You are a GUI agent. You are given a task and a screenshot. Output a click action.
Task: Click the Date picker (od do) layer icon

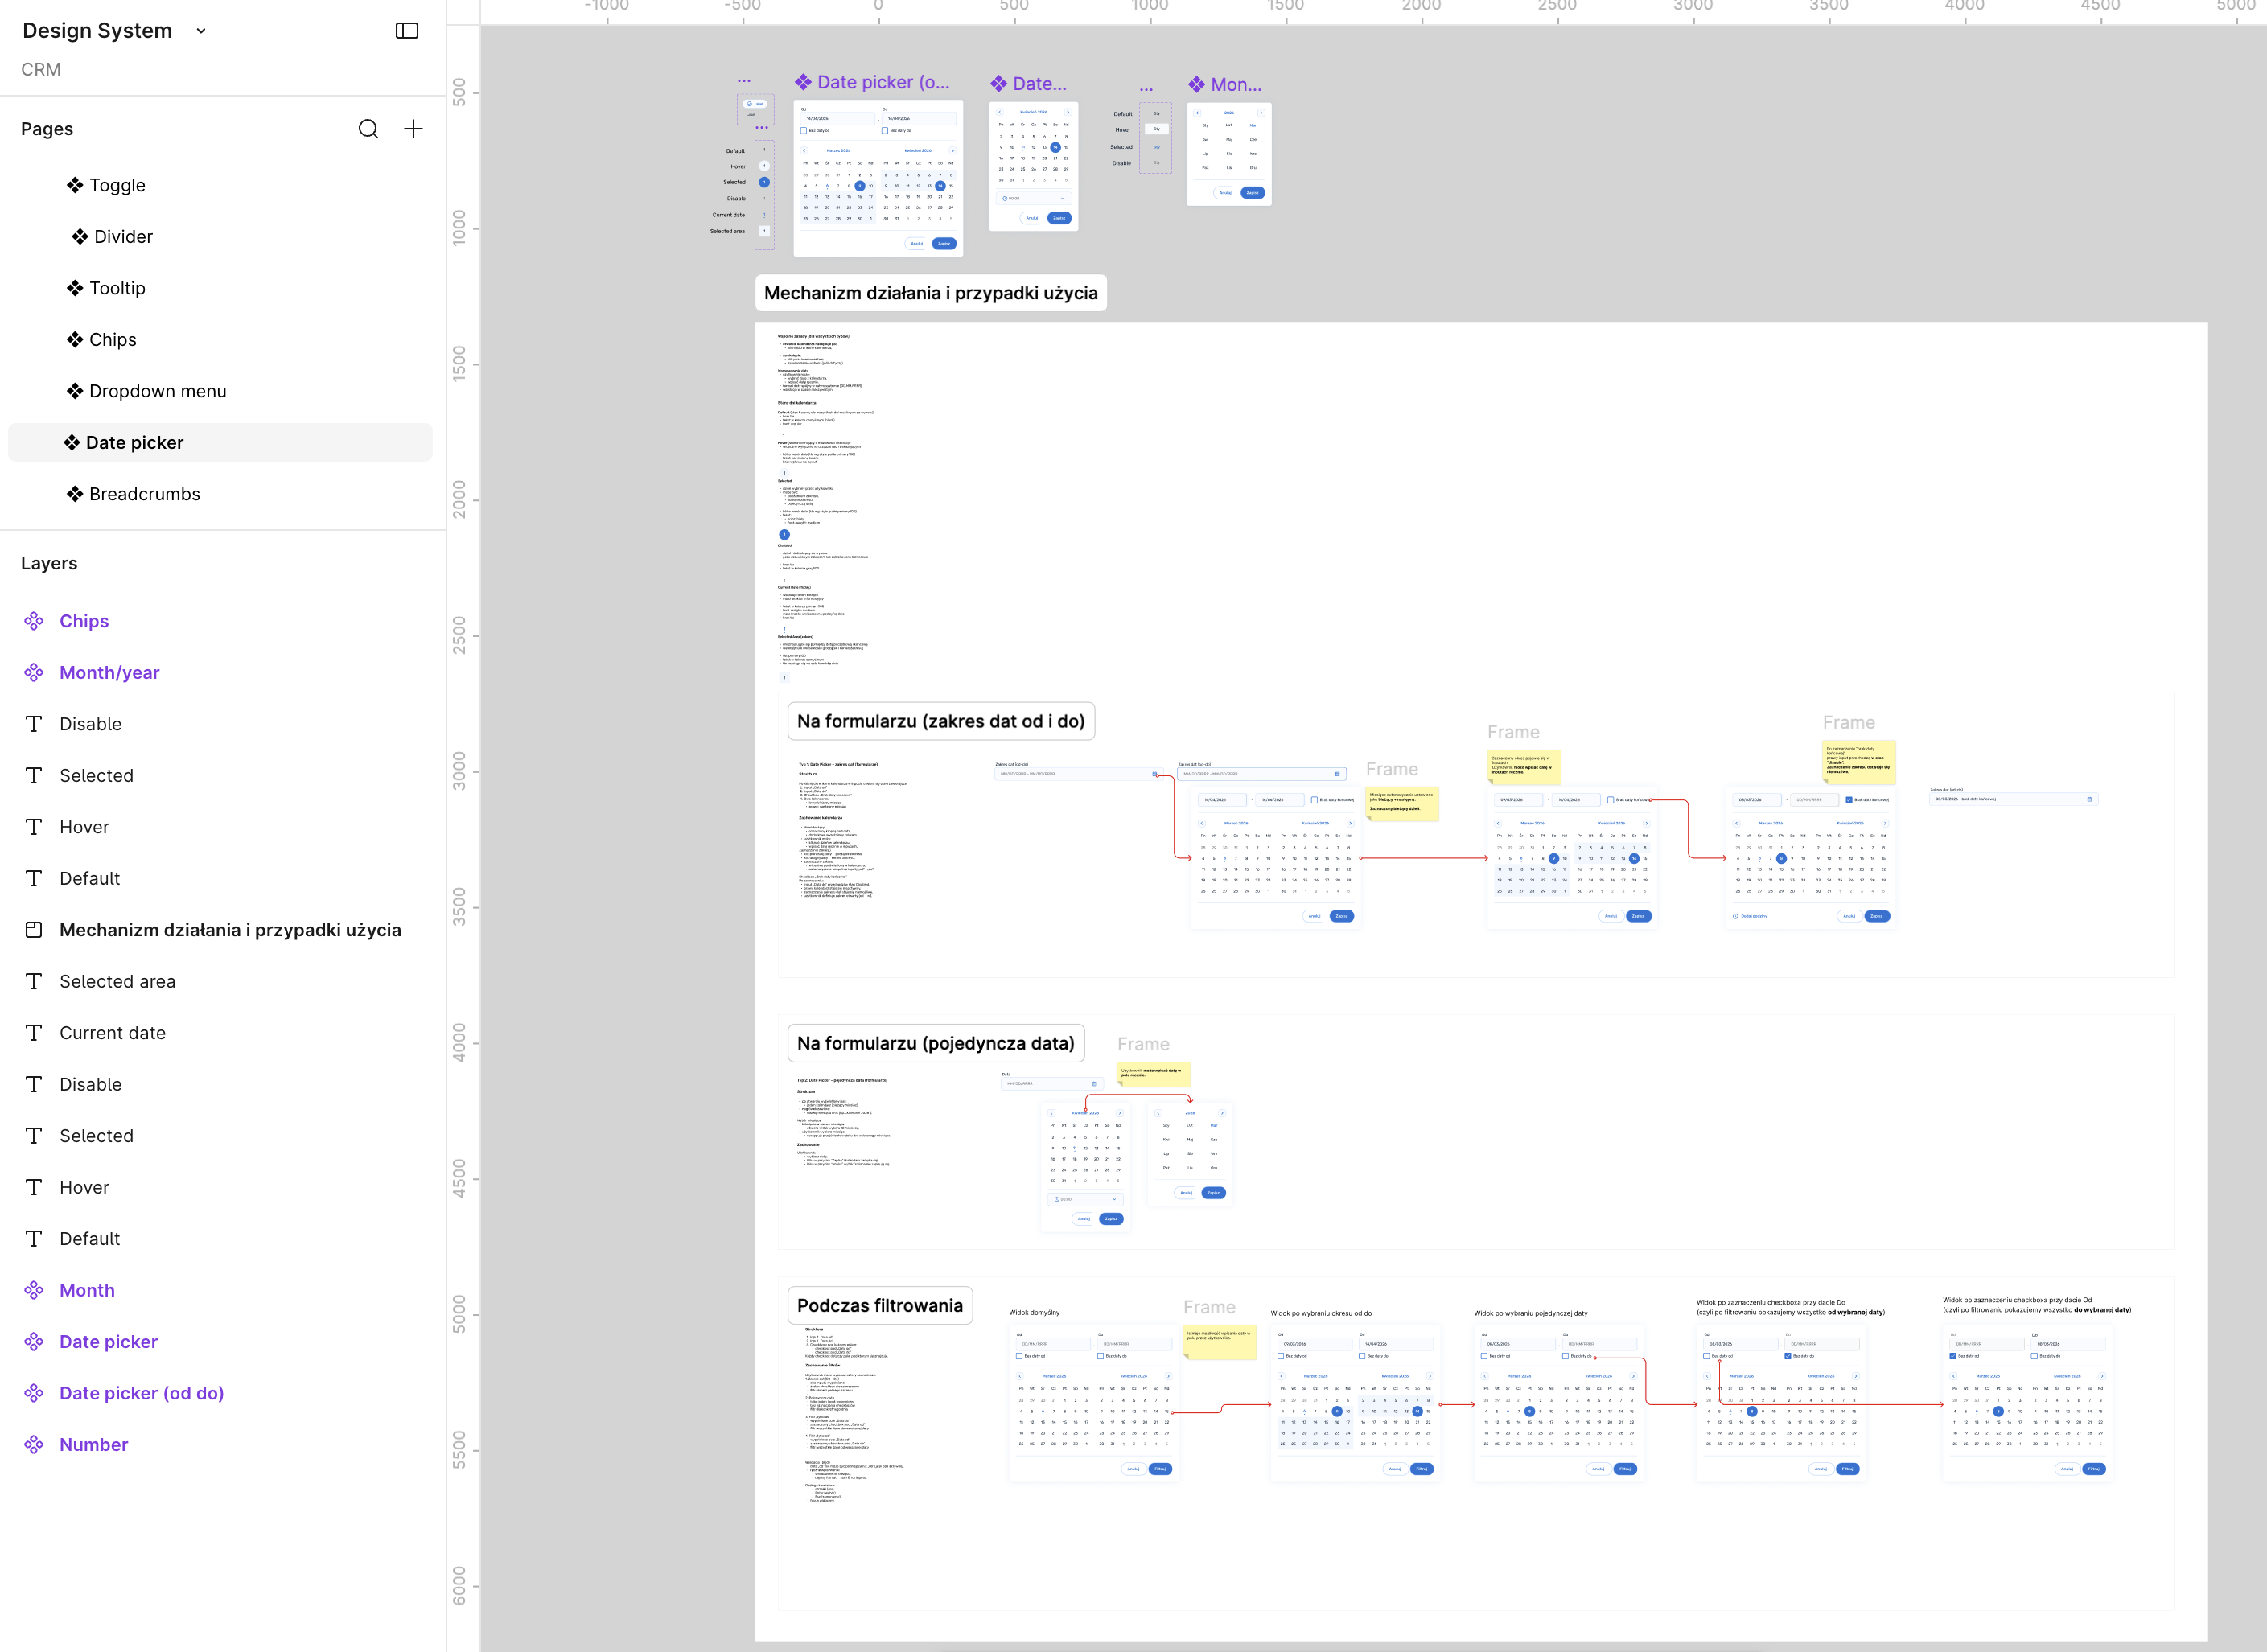pyautogui.click(x=34, y=1393)
